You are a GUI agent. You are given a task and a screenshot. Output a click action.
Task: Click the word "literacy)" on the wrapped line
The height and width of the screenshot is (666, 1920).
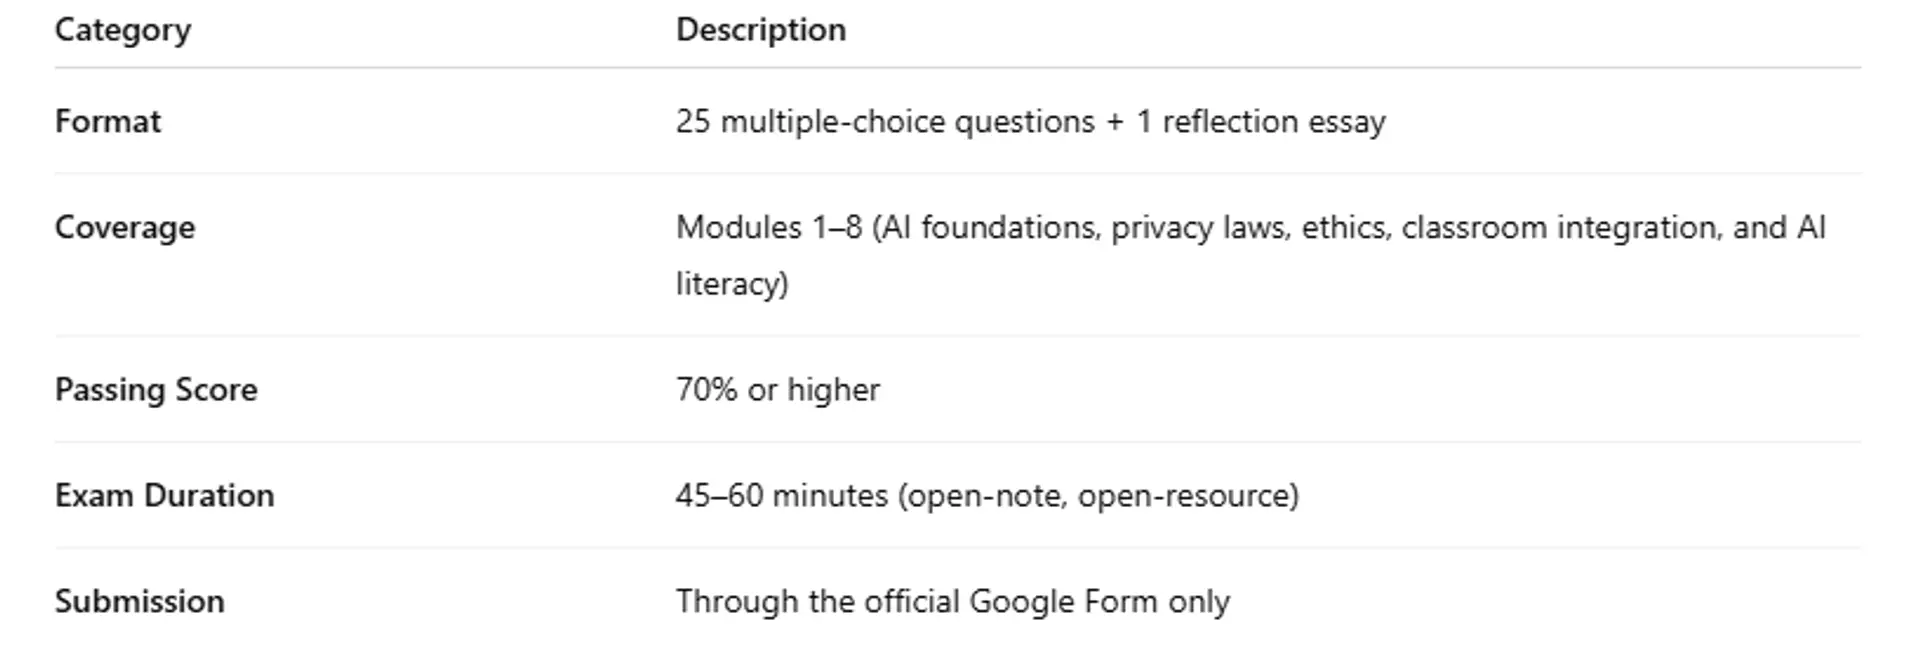[x=732, y=283]
